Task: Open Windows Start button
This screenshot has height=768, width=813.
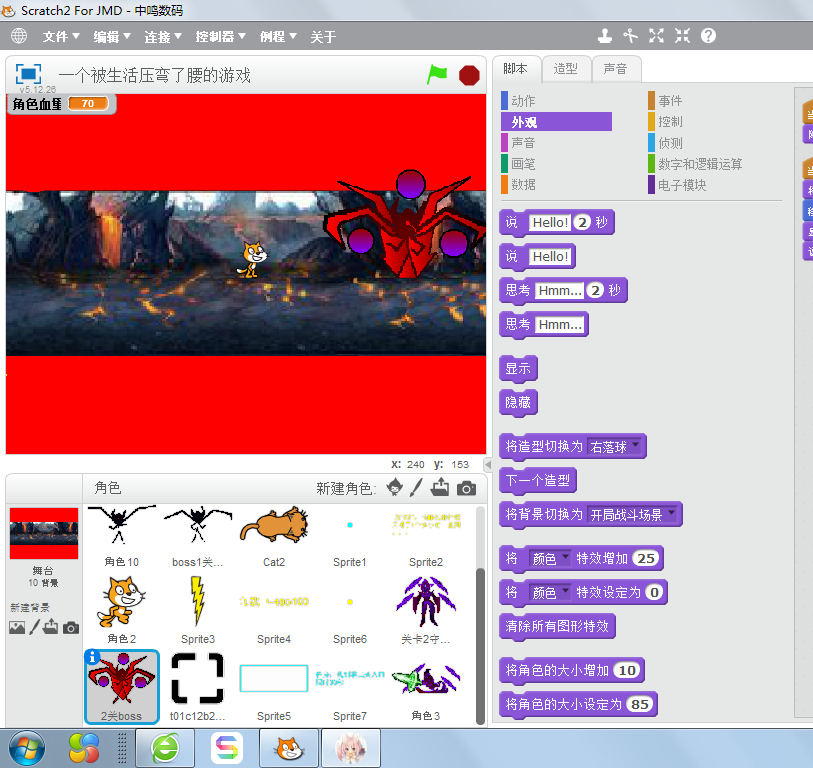Action: tap(26, 748)
